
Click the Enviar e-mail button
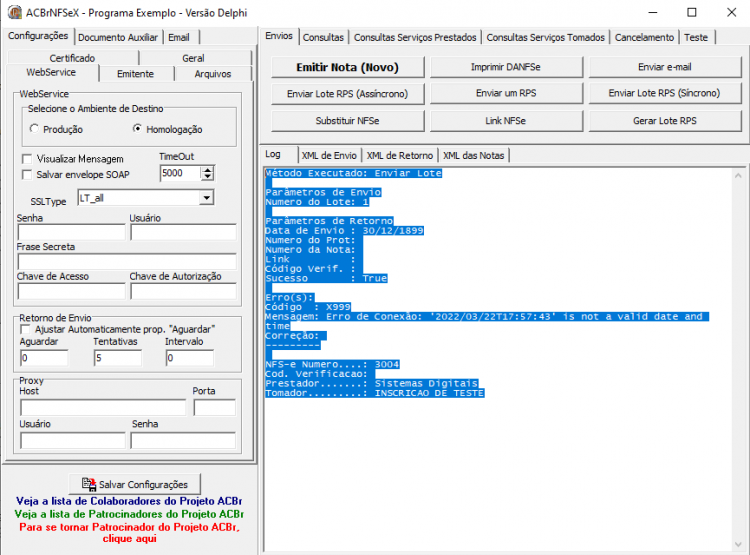(665, 67)
